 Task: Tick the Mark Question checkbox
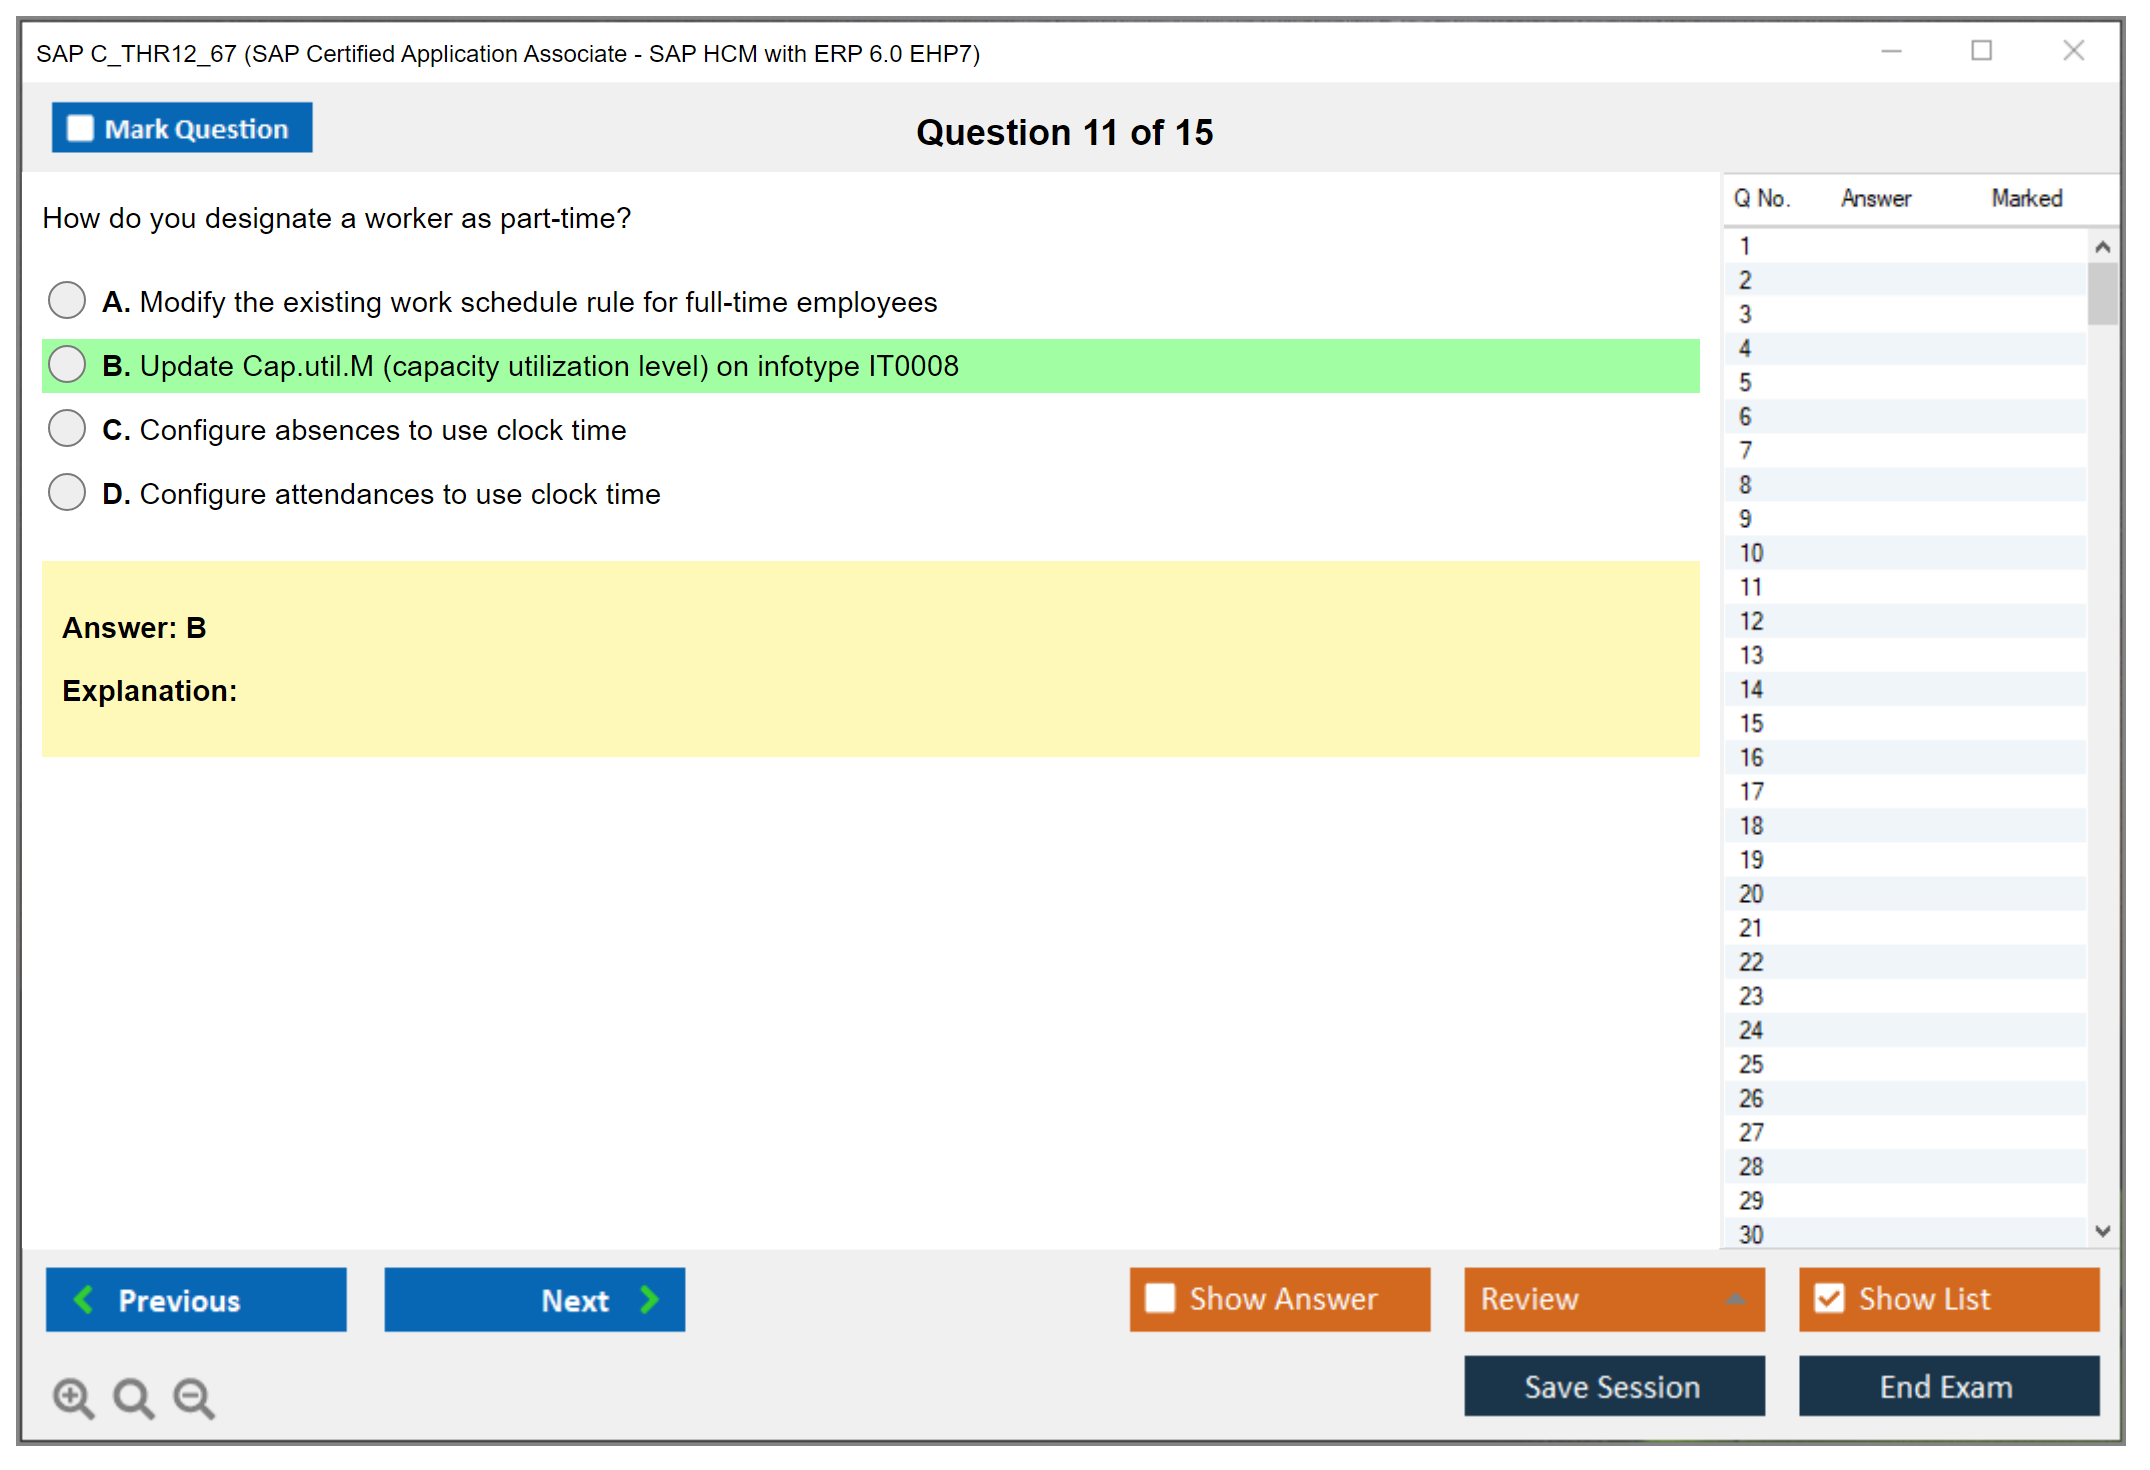click(80, 129)
